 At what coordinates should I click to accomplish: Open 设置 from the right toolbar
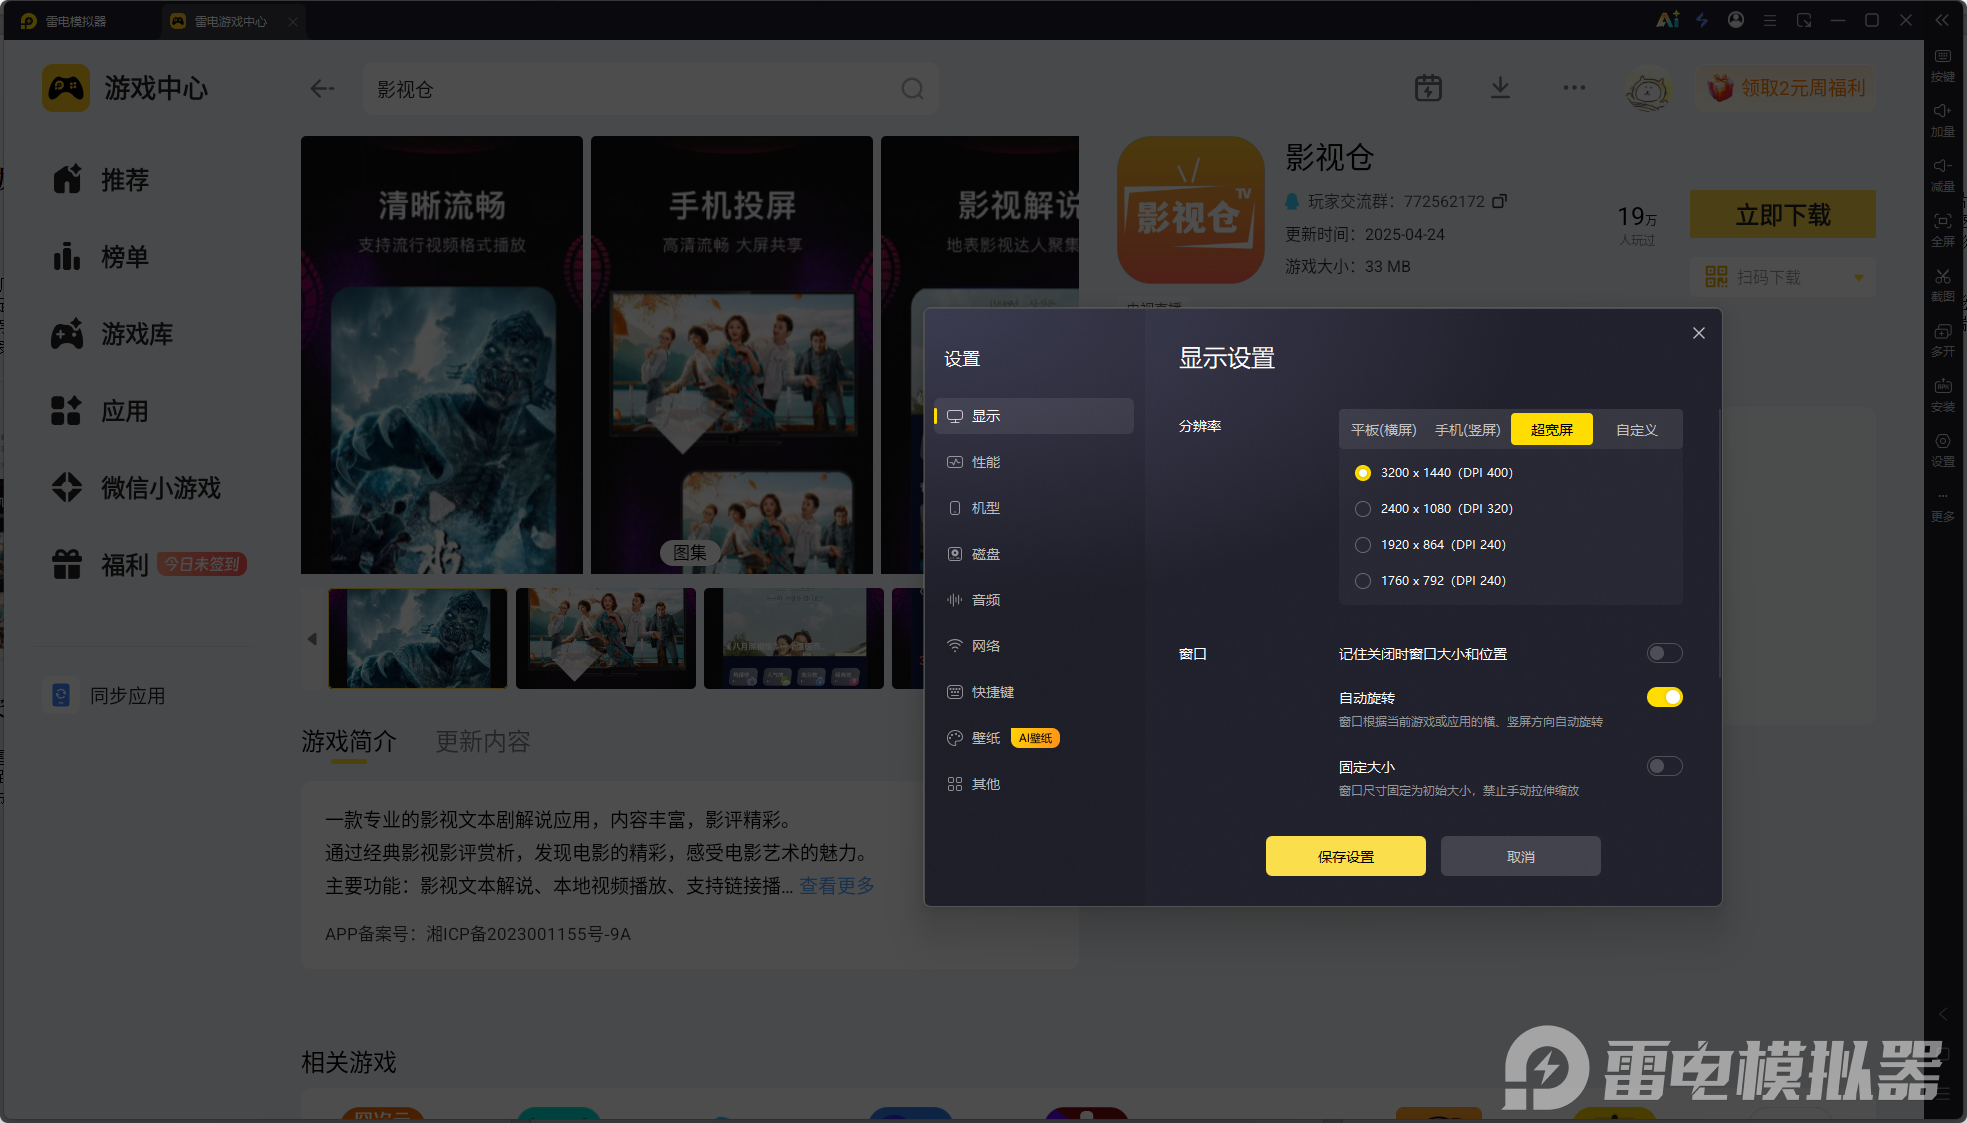[1942, 450]
